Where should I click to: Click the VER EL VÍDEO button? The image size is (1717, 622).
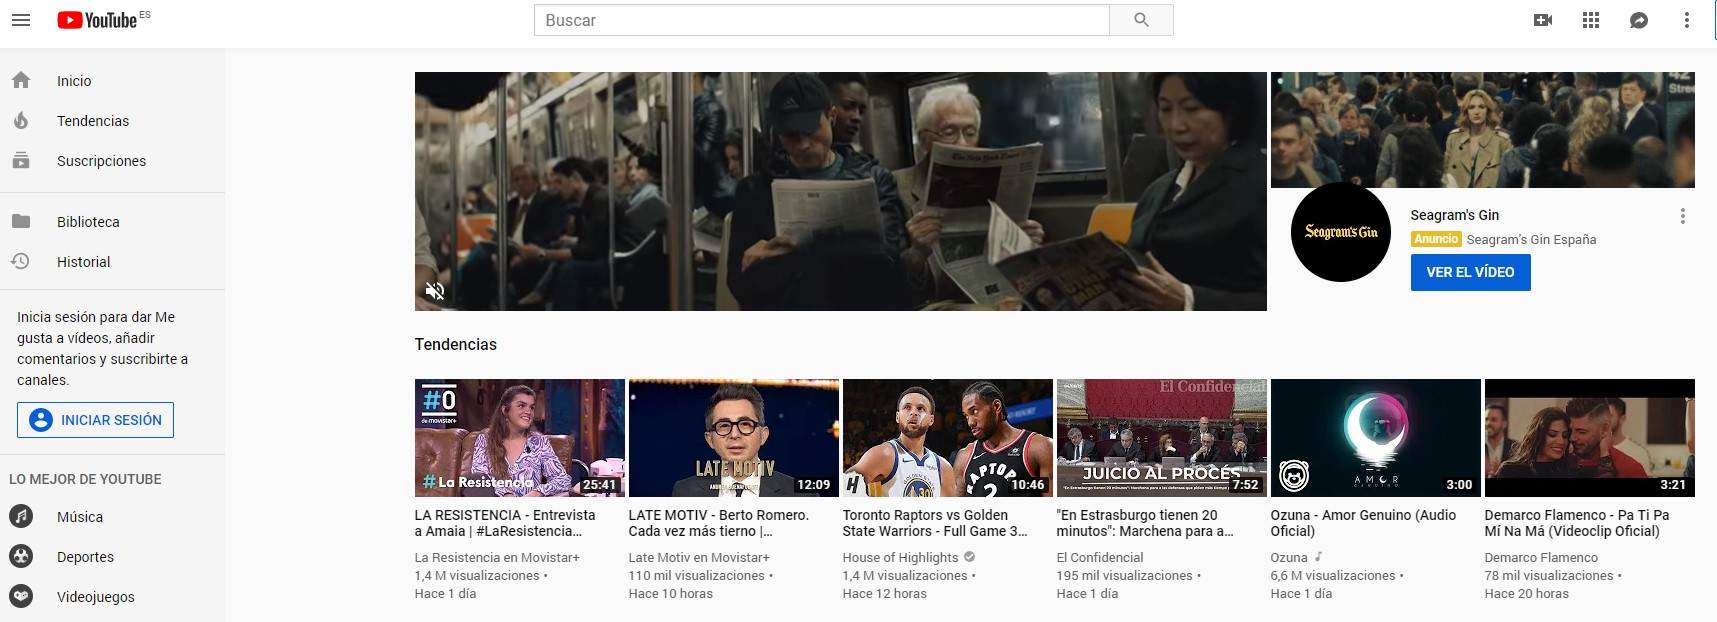pyautogui.click(x=1470, y=272)
